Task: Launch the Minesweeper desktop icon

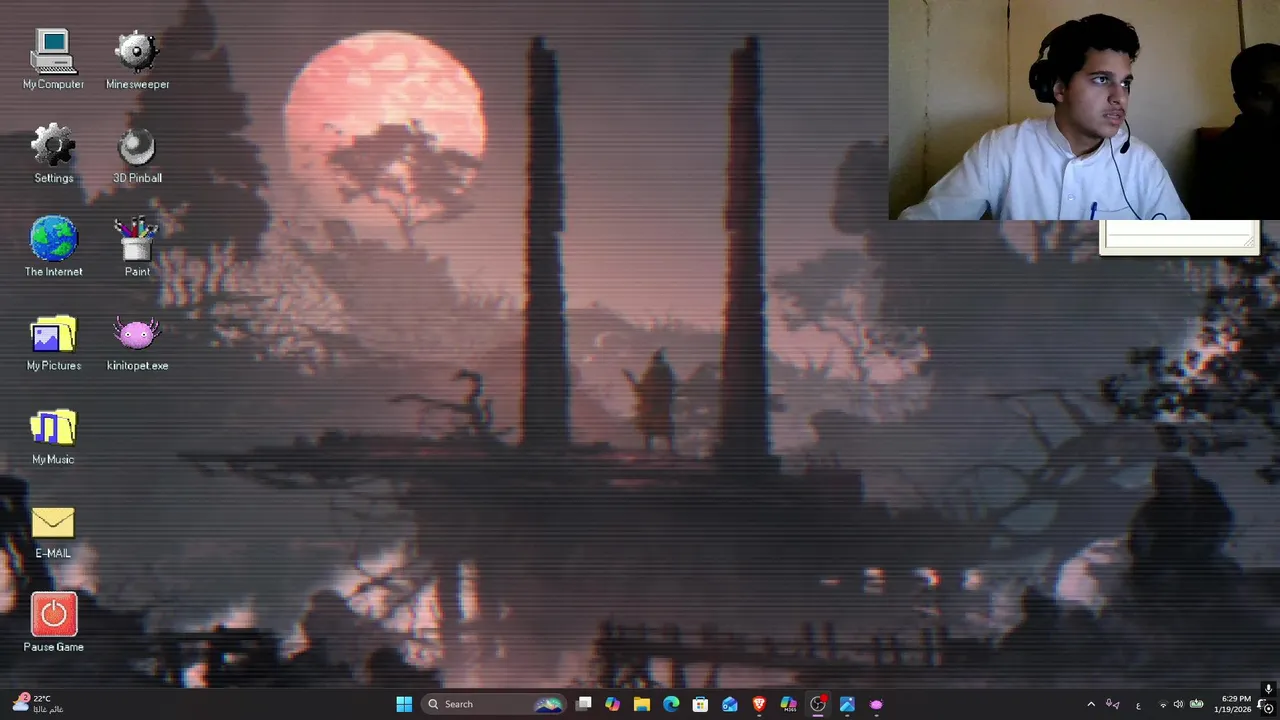Action: (137, 60)
